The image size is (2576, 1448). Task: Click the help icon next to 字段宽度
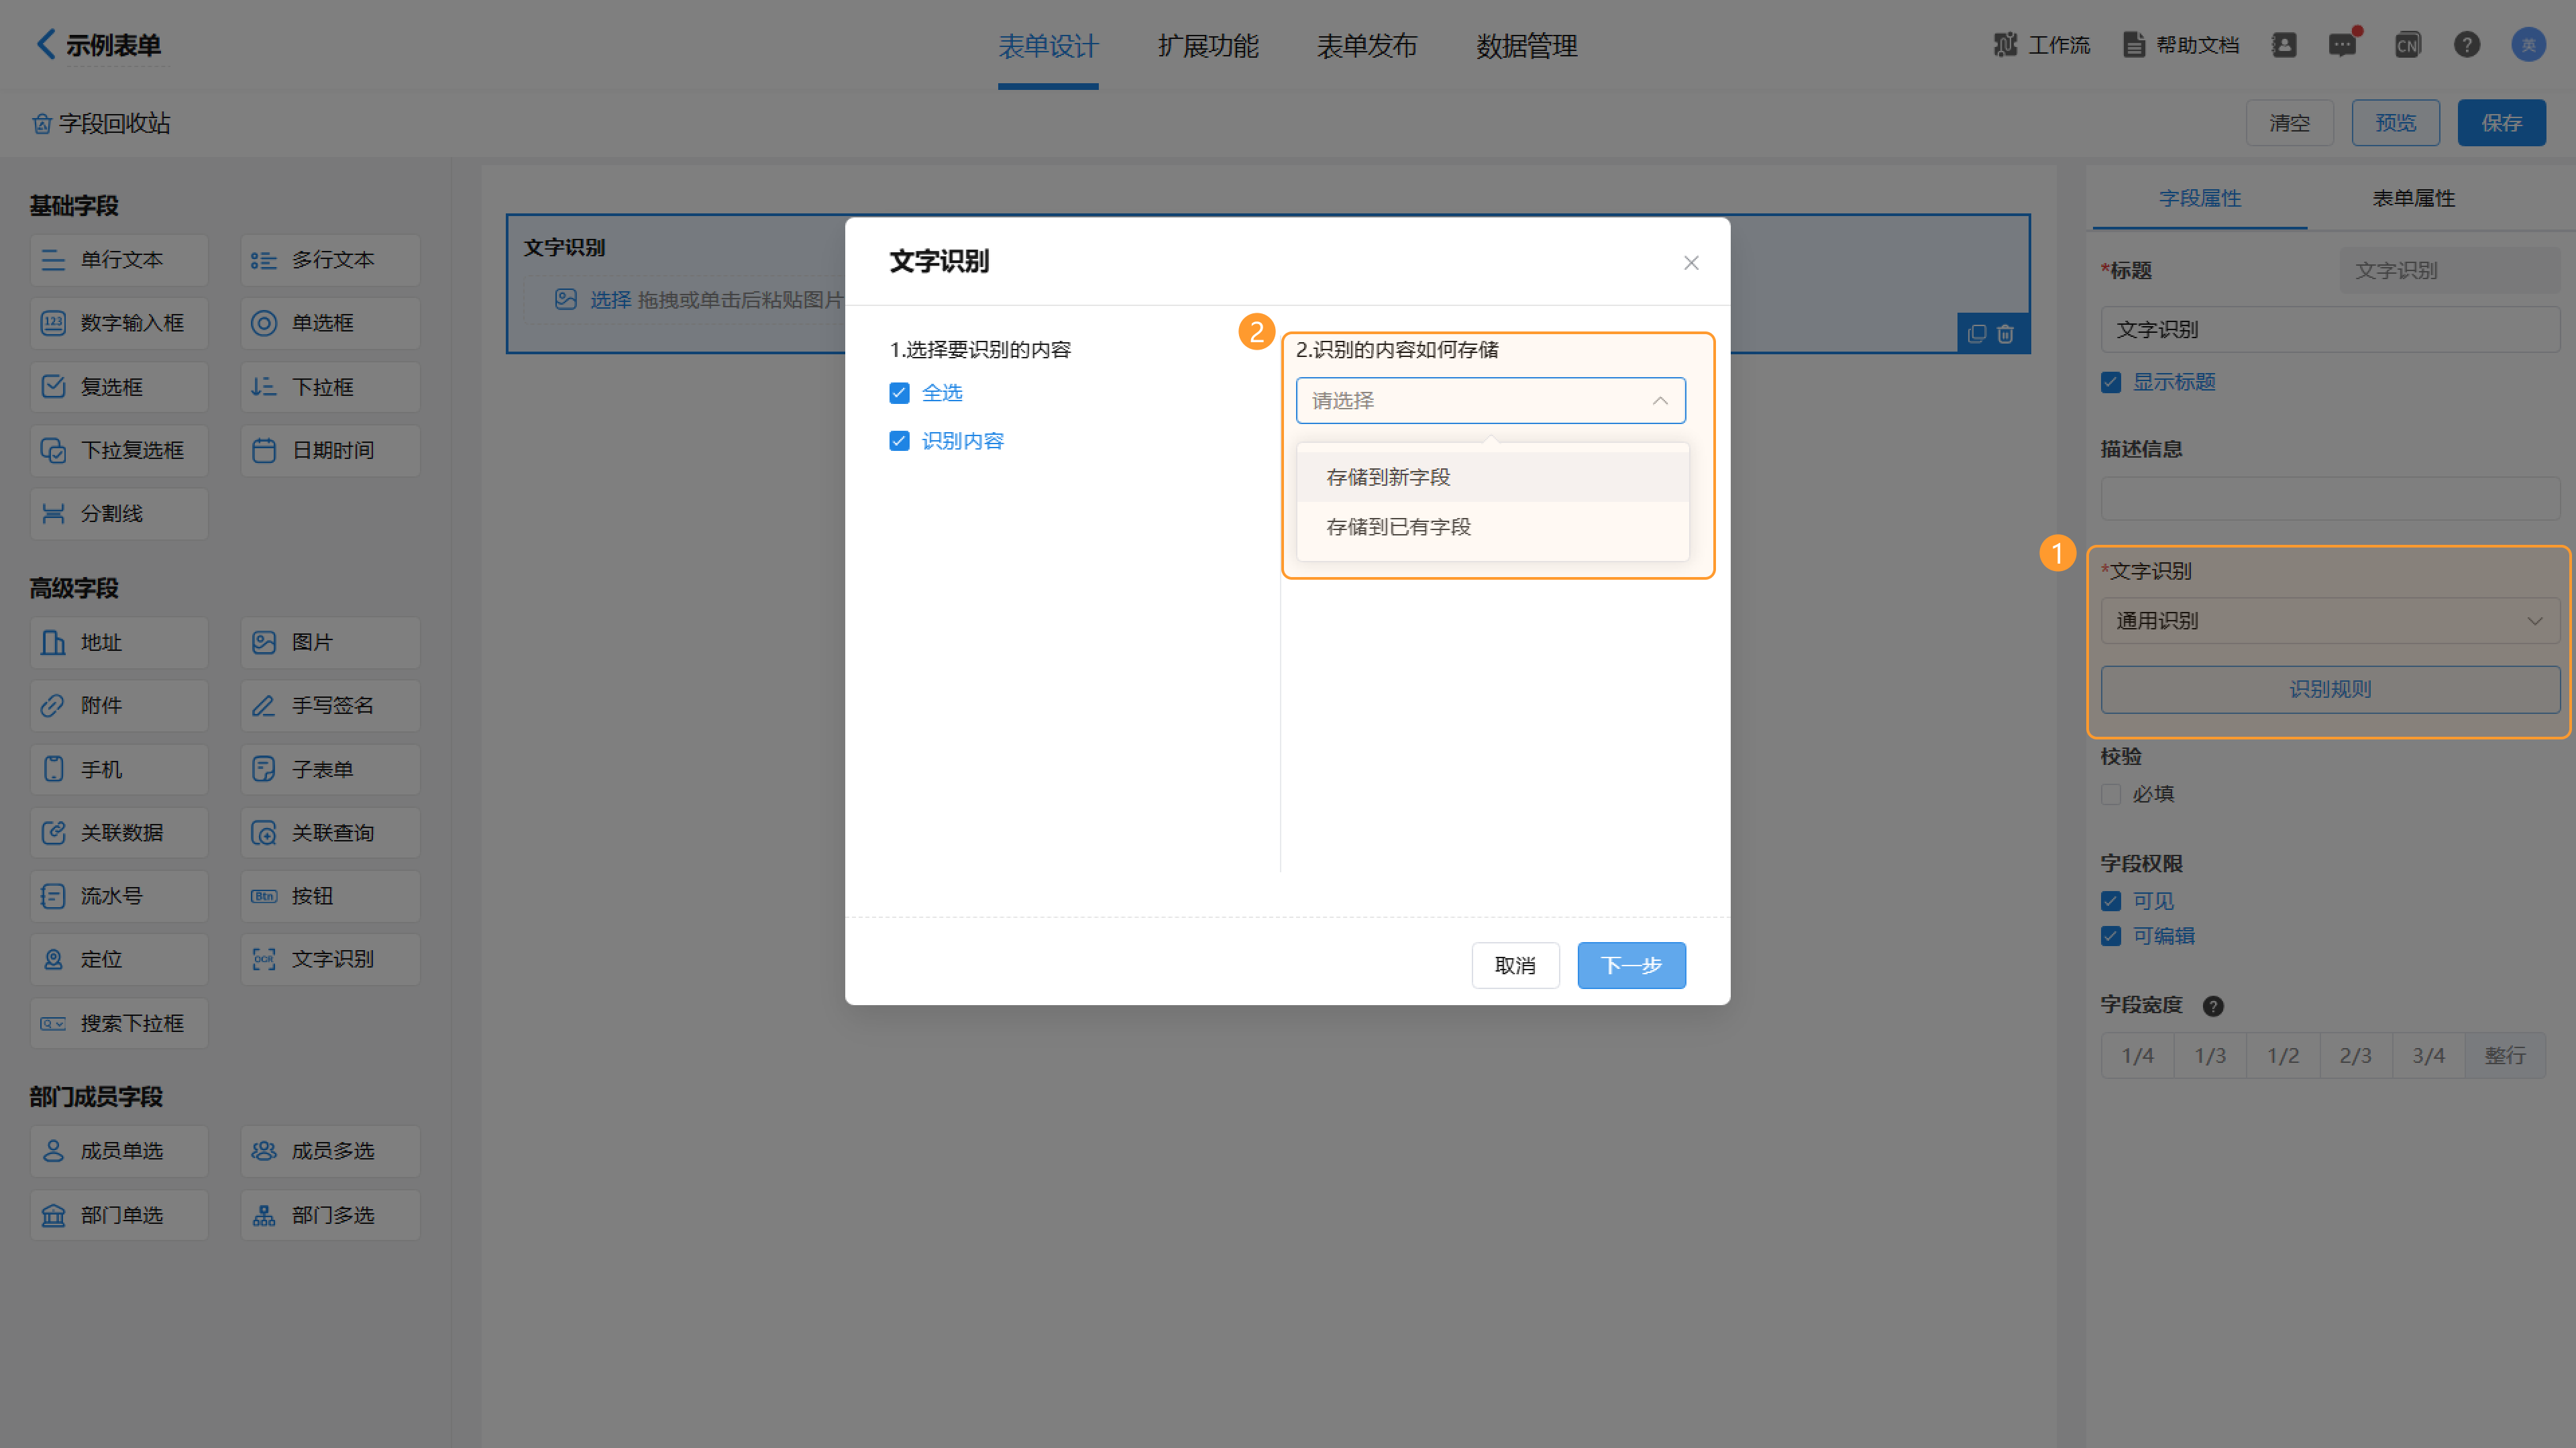(2213, 1006)
